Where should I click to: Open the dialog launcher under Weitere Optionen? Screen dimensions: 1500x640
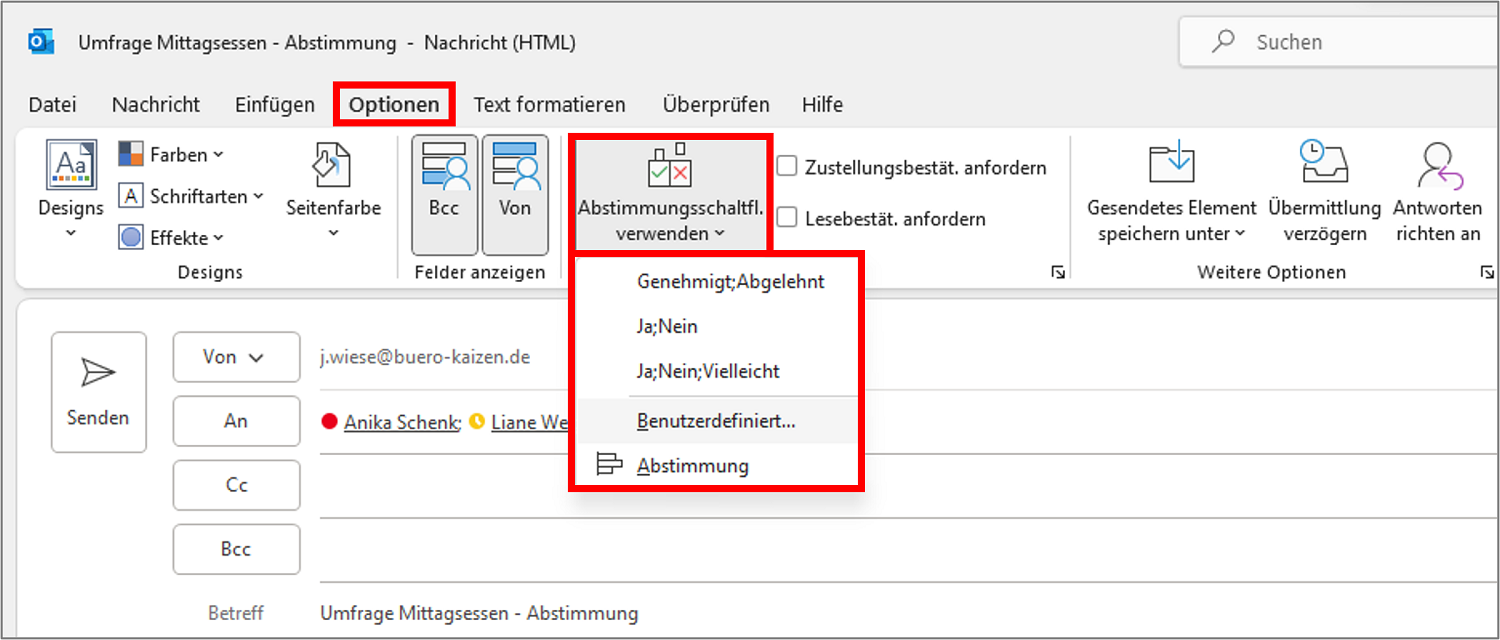pos(1489,271)
